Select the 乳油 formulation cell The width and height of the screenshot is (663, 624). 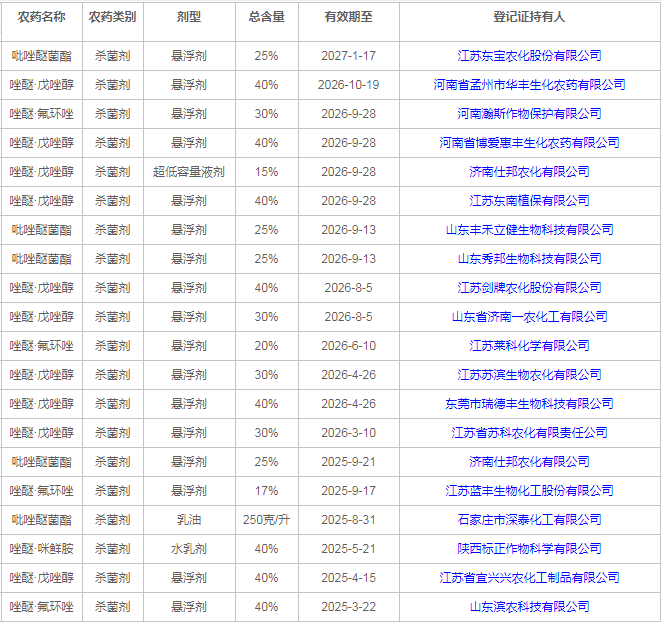pyautogui.click(x=189, y=520)
